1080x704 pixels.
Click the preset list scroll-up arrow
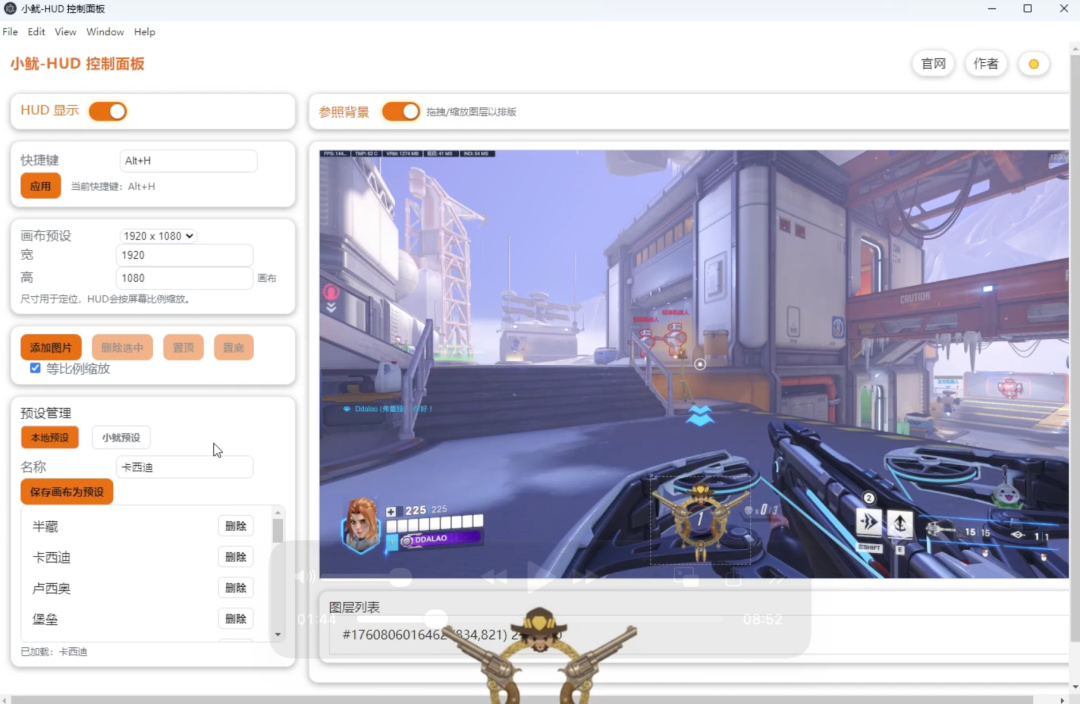pos(278,513)
